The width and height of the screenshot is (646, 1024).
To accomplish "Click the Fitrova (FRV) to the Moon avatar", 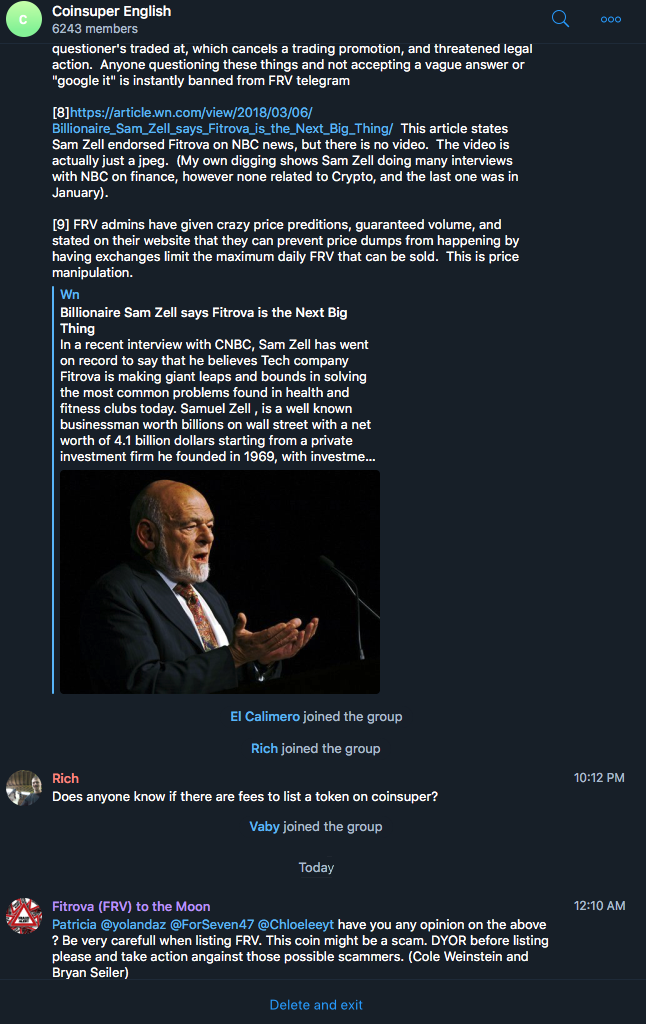I will (x=24, y=916).
